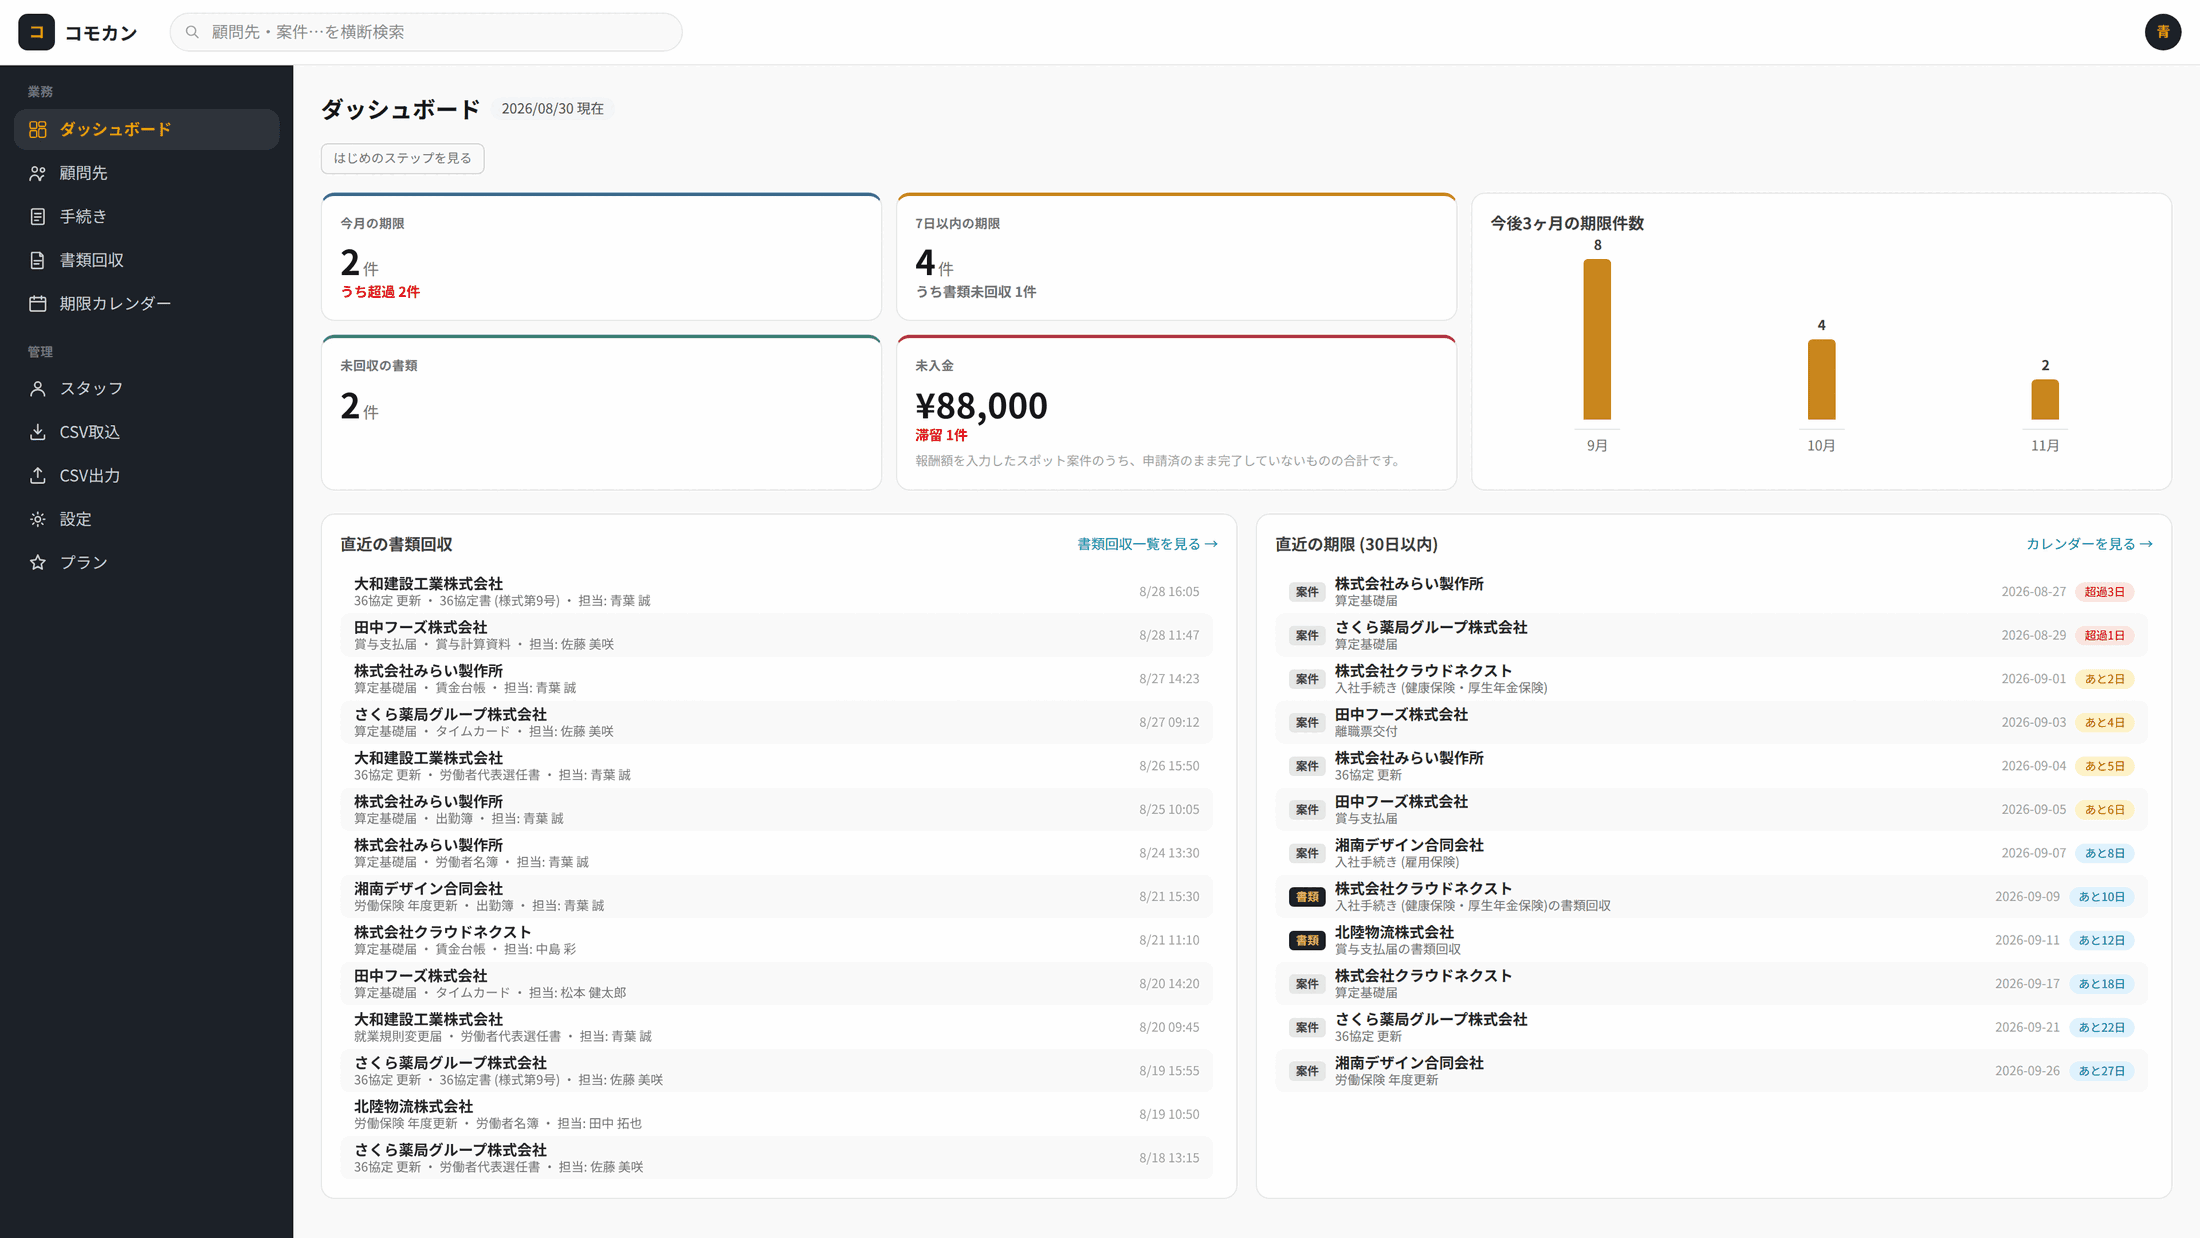Image resolution: width=2200 pixels, height=1238 pixels.
Task: Click the search magnifier icon
Action: (192, 32)
